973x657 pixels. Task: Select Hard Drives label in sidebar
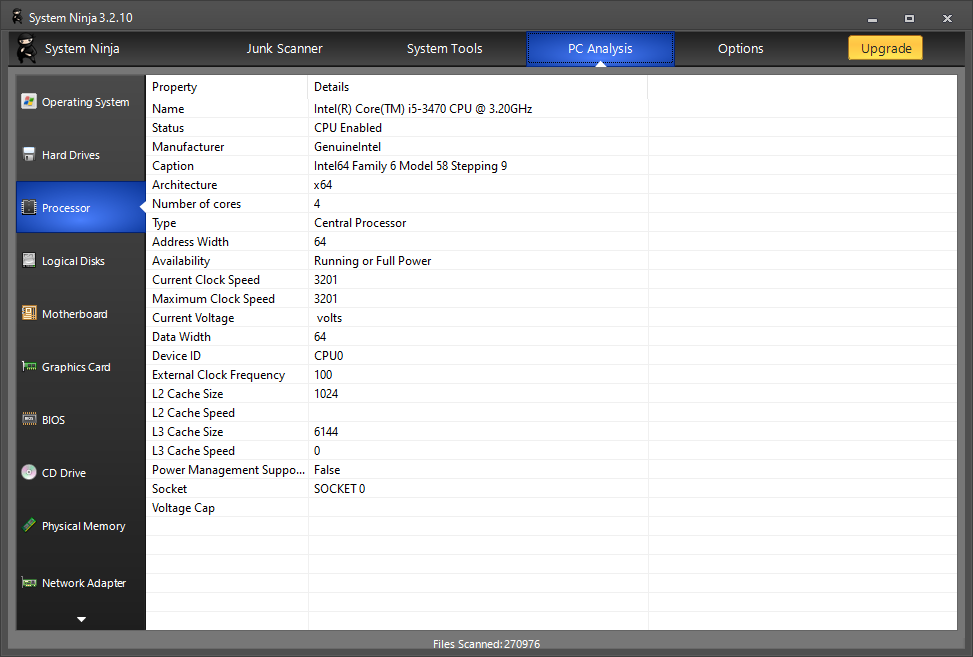(x=71, y=155)
